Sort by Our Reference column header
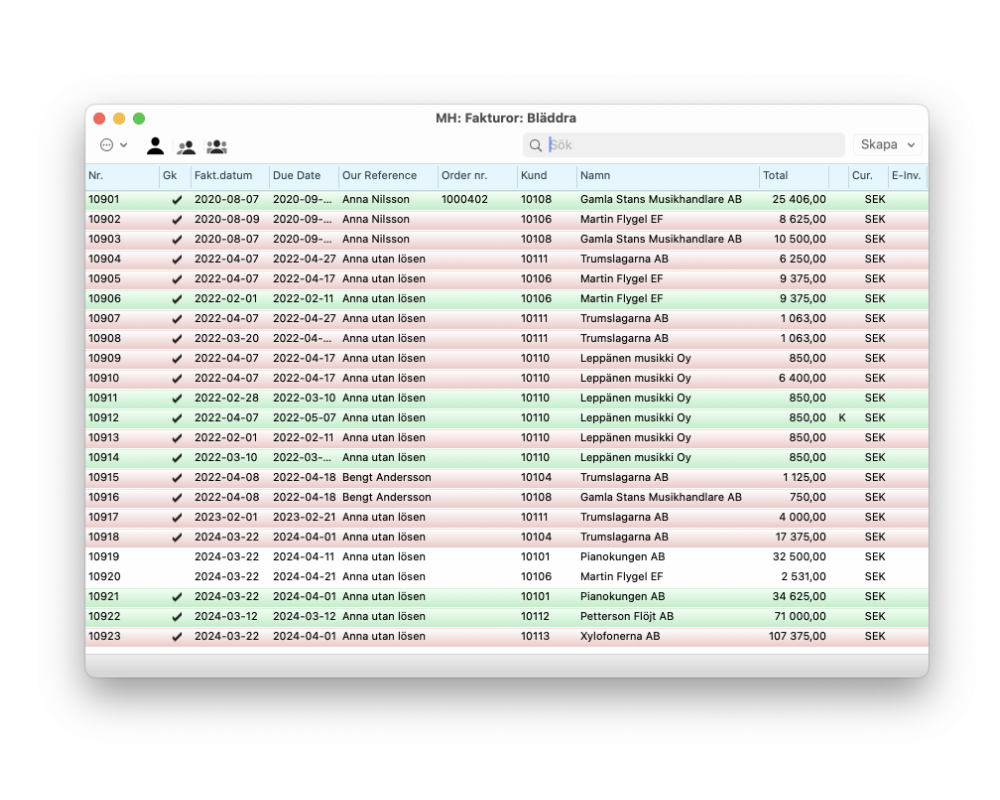 click(388, 175)
